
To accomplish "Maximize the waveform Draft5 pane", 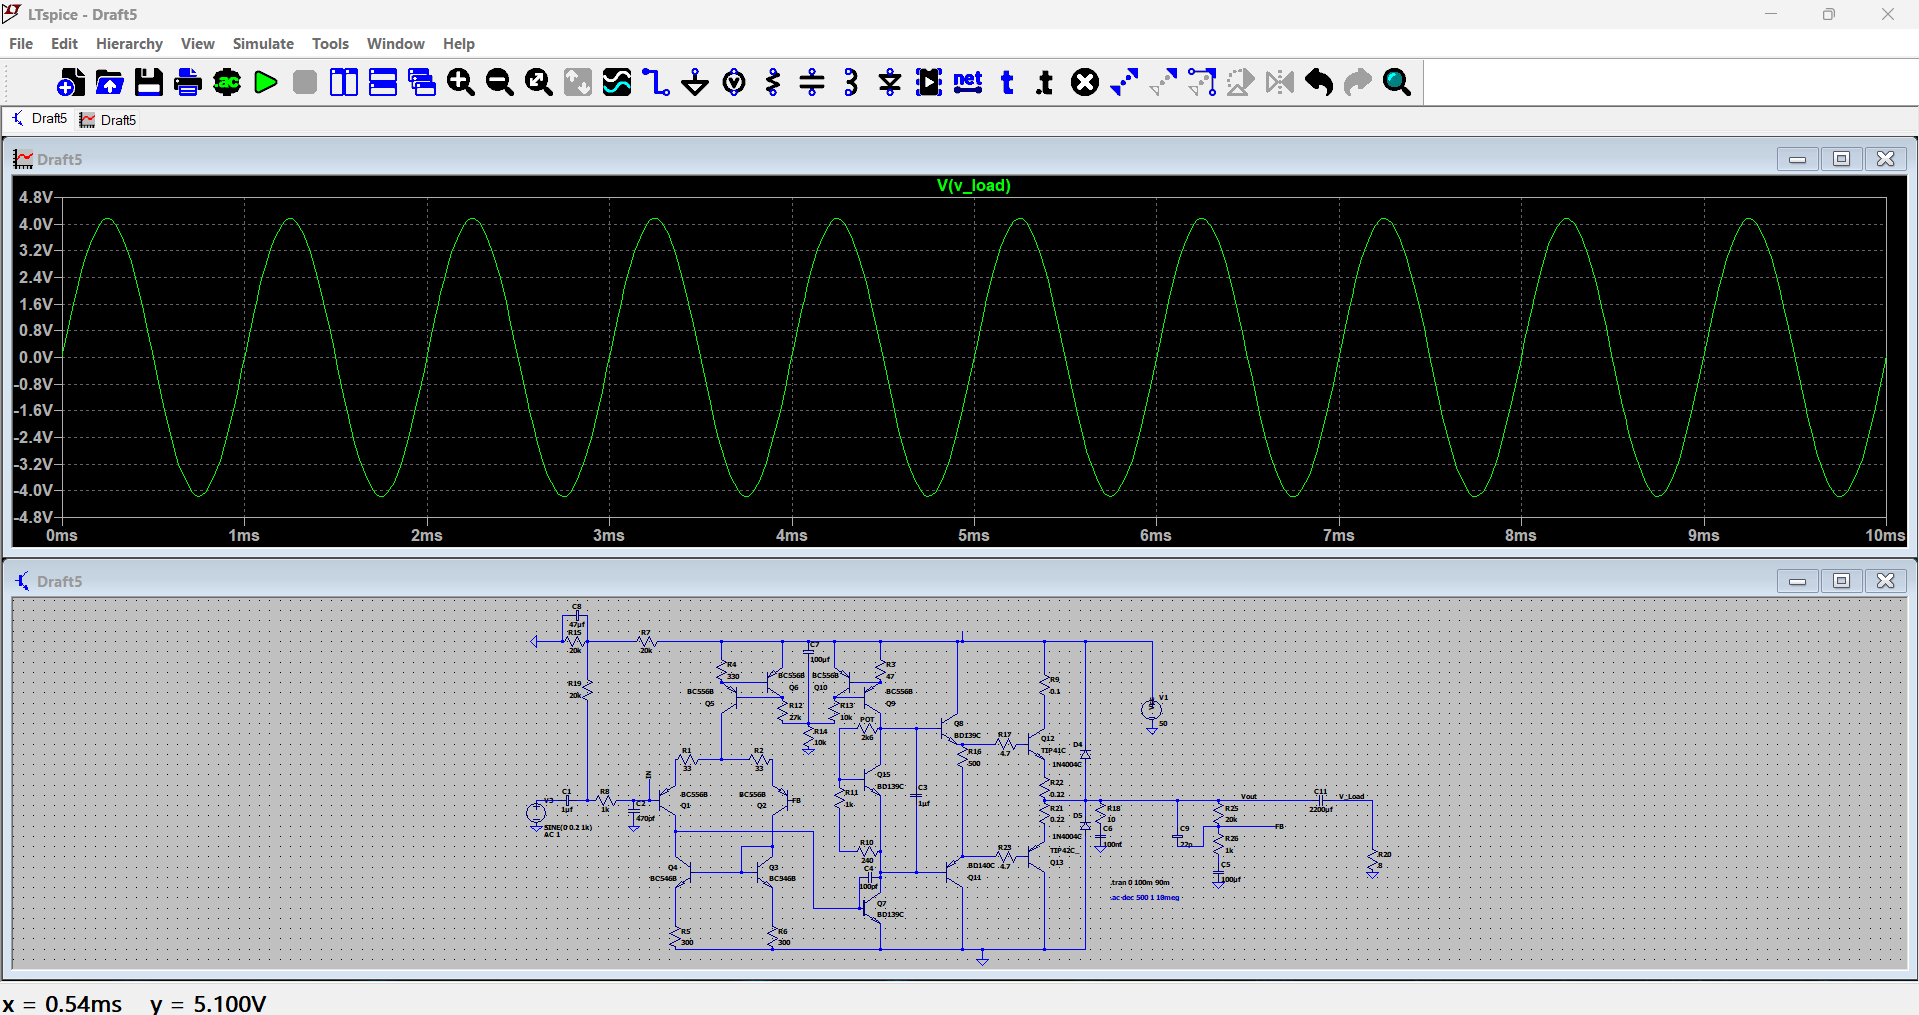I will click(1841, 159).
